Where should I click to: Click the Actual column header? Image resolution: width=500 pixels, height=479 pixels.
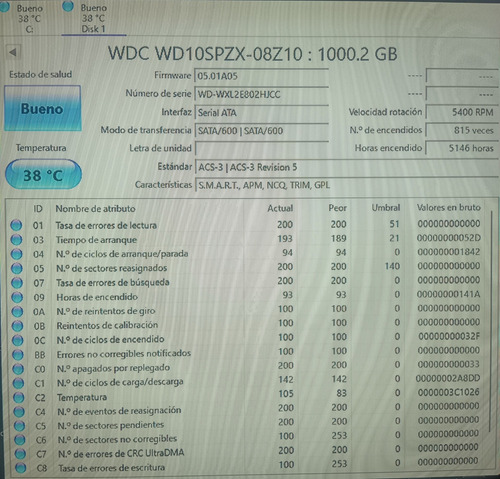coord(280,208)
